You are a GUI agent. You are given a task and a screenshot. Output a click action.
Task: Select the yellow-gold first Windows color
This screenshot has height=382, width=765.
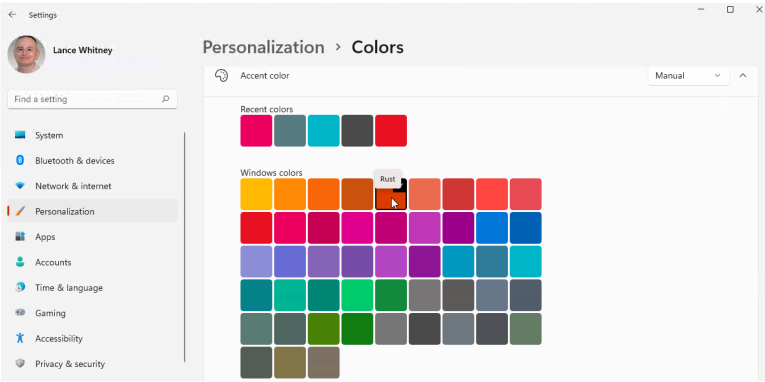256,194
